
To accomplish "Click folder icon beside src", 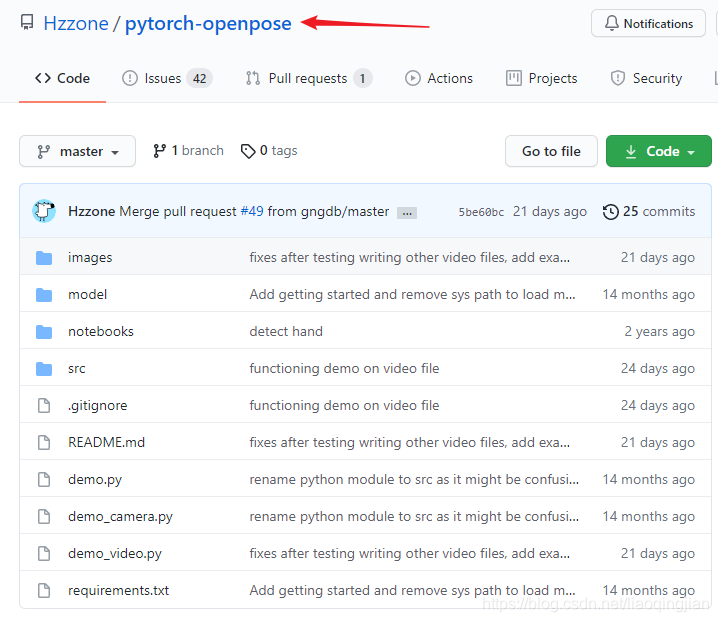I will 44,369.
